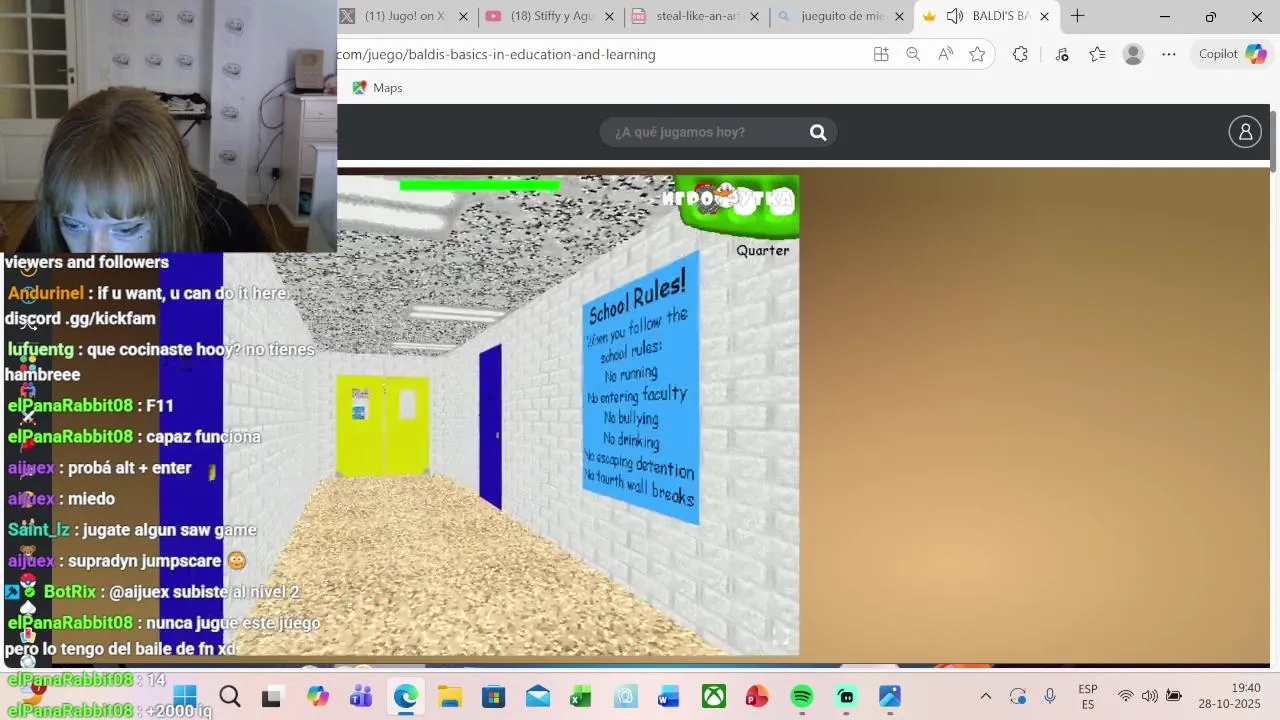The height and width of the screenshot is (720, 1280).
Task: Open the ESP ES language switcher
Action: point(1088,696)
